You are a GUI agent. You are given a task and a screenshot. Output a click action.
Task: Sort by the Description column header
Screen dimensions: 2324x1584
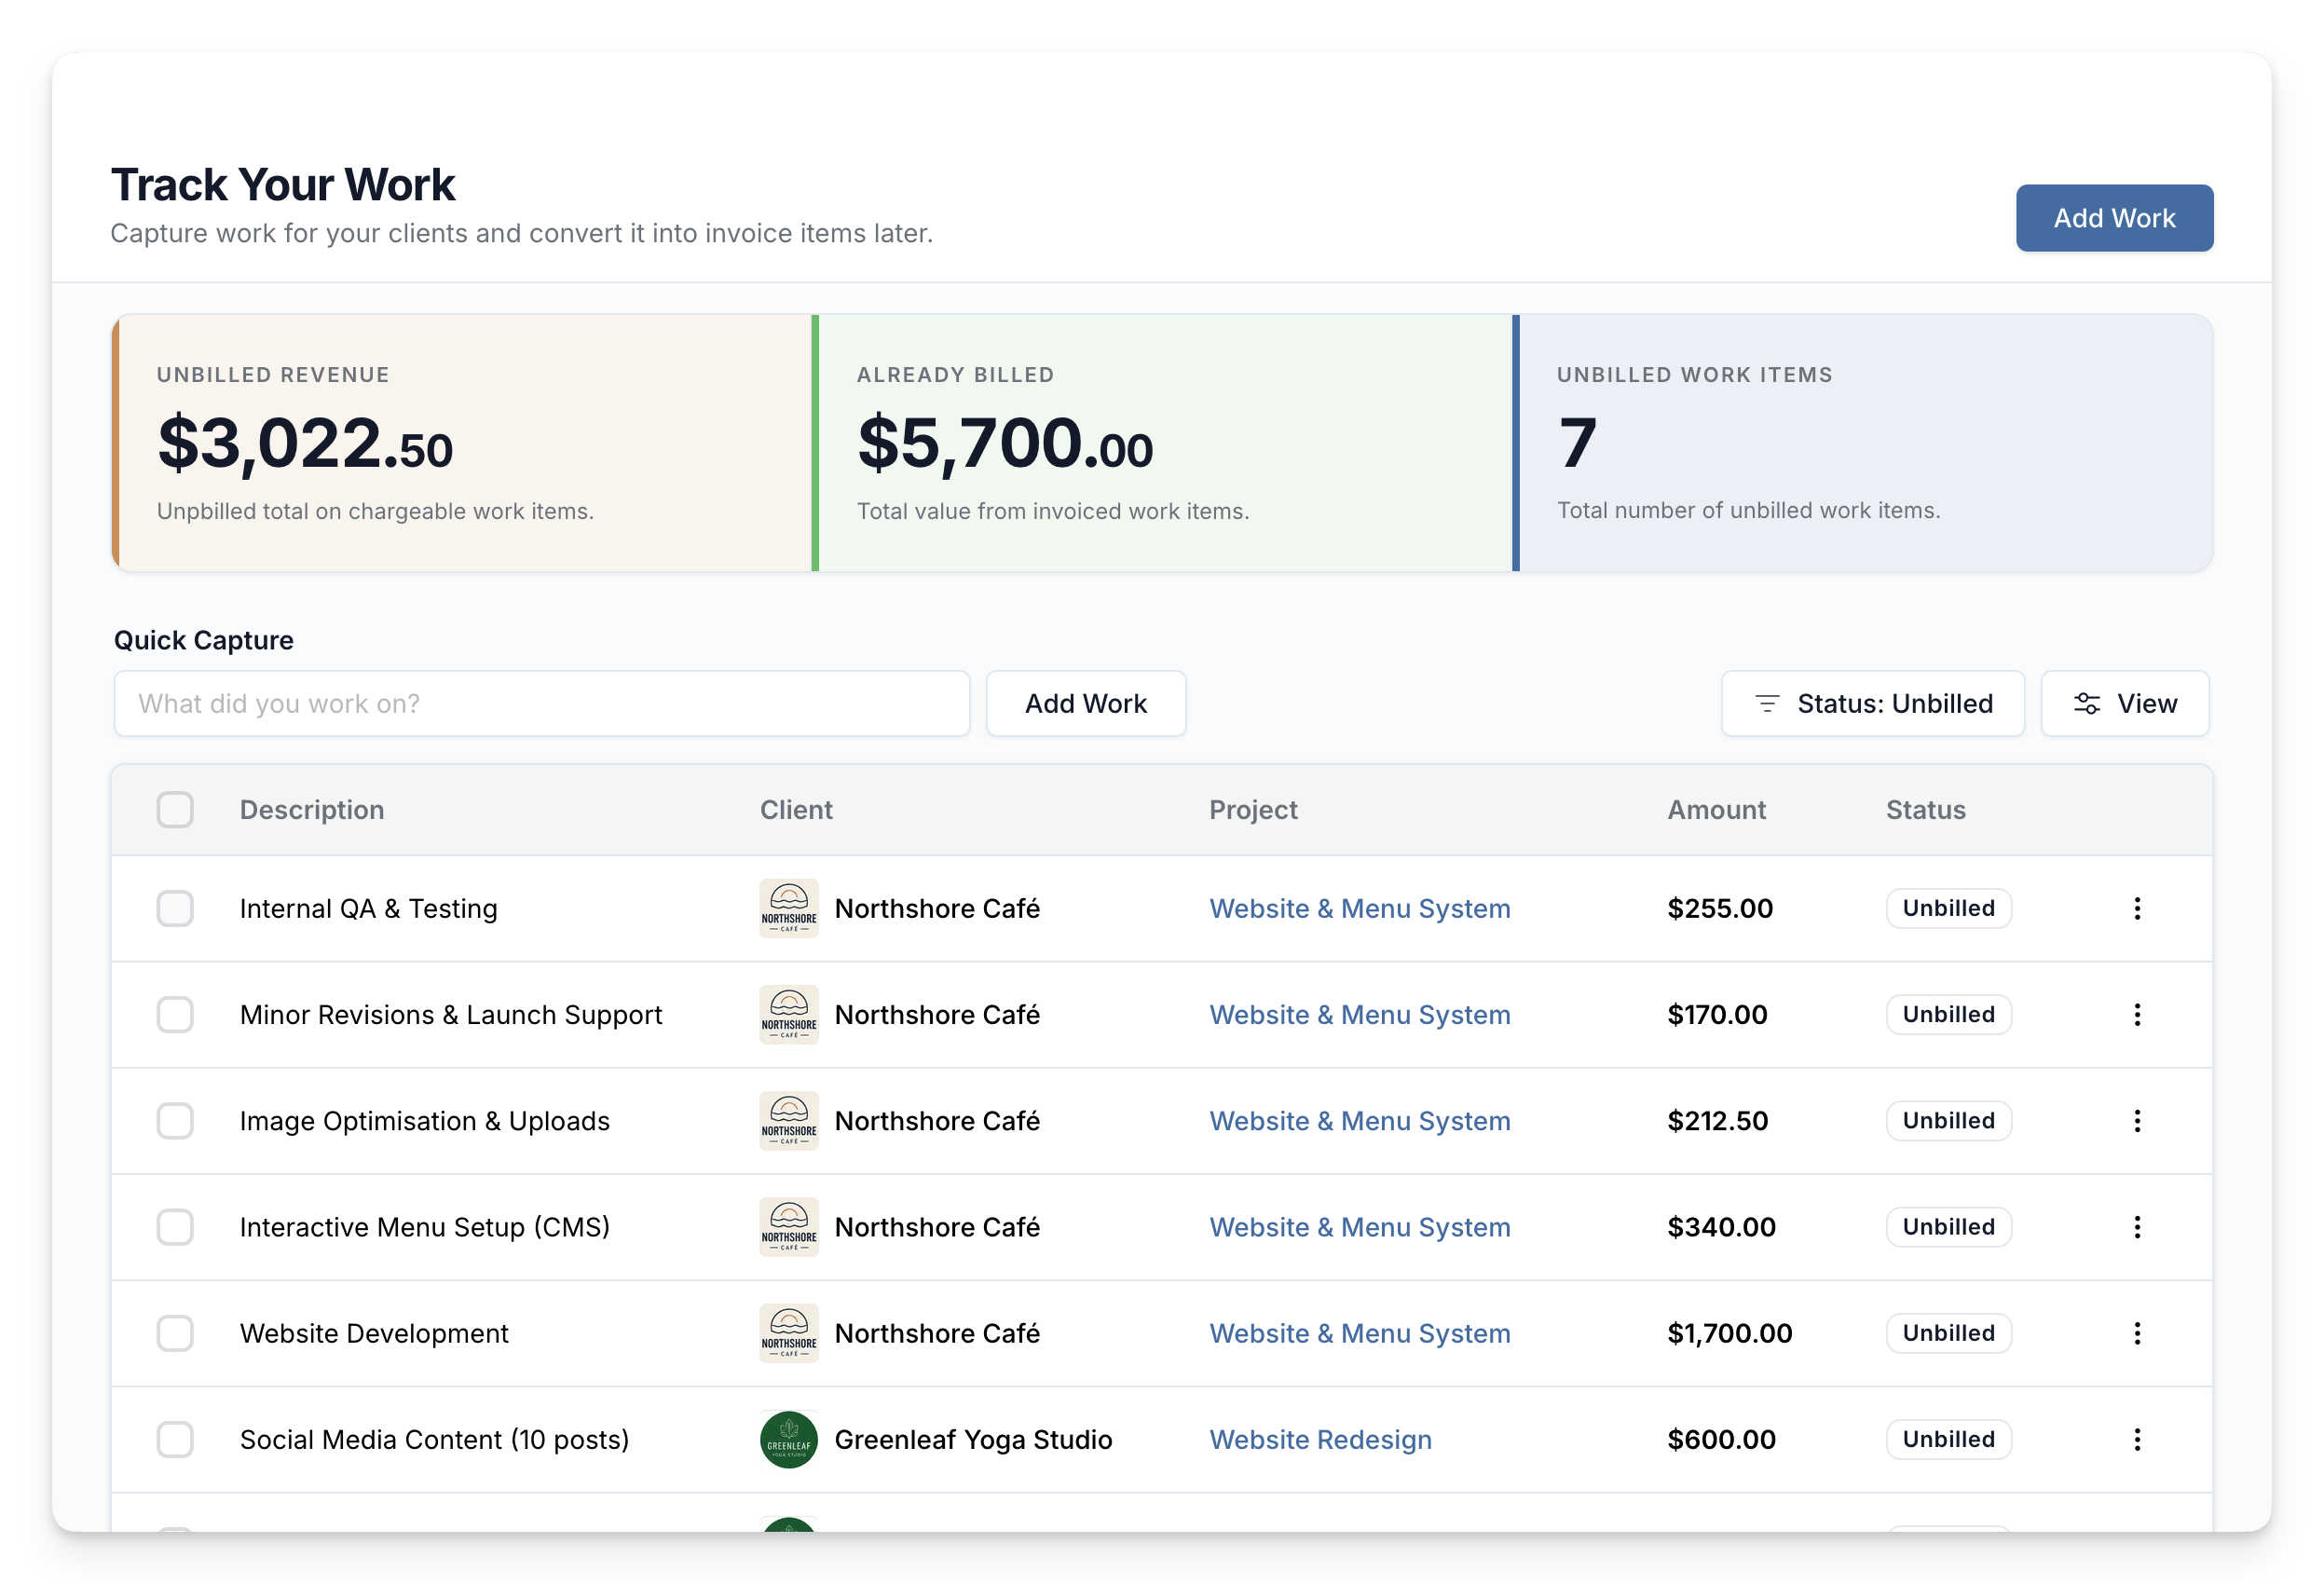(x=312, y=809)
